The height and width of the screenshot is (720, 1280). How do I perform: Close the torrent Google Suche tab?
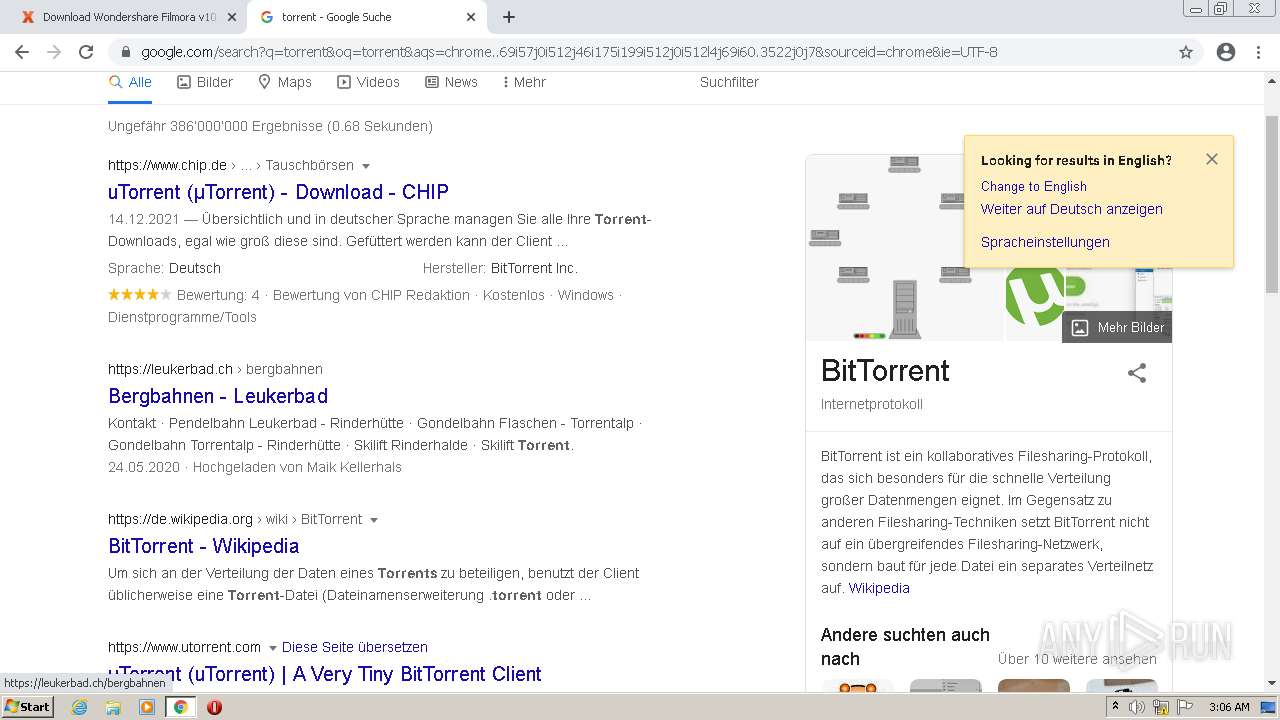(x=471, y=17)
